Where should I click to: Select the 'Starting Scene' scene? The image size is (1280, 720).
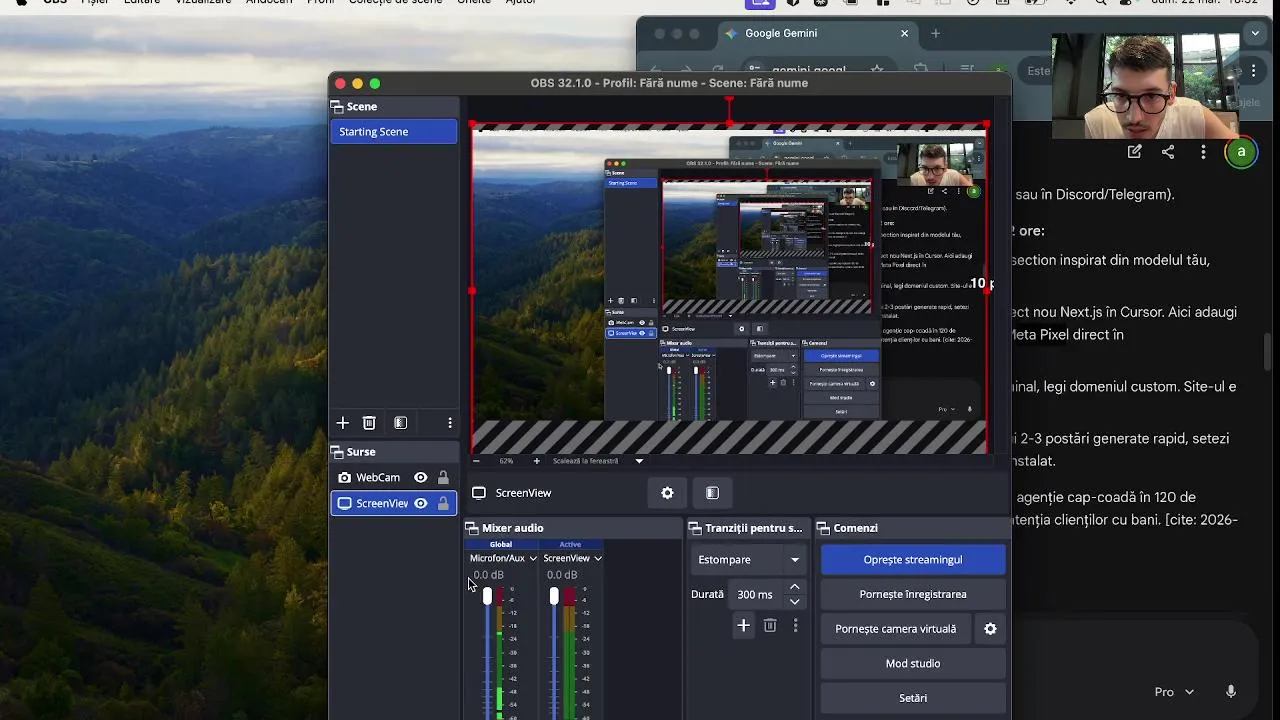click(x=394, y=132)
